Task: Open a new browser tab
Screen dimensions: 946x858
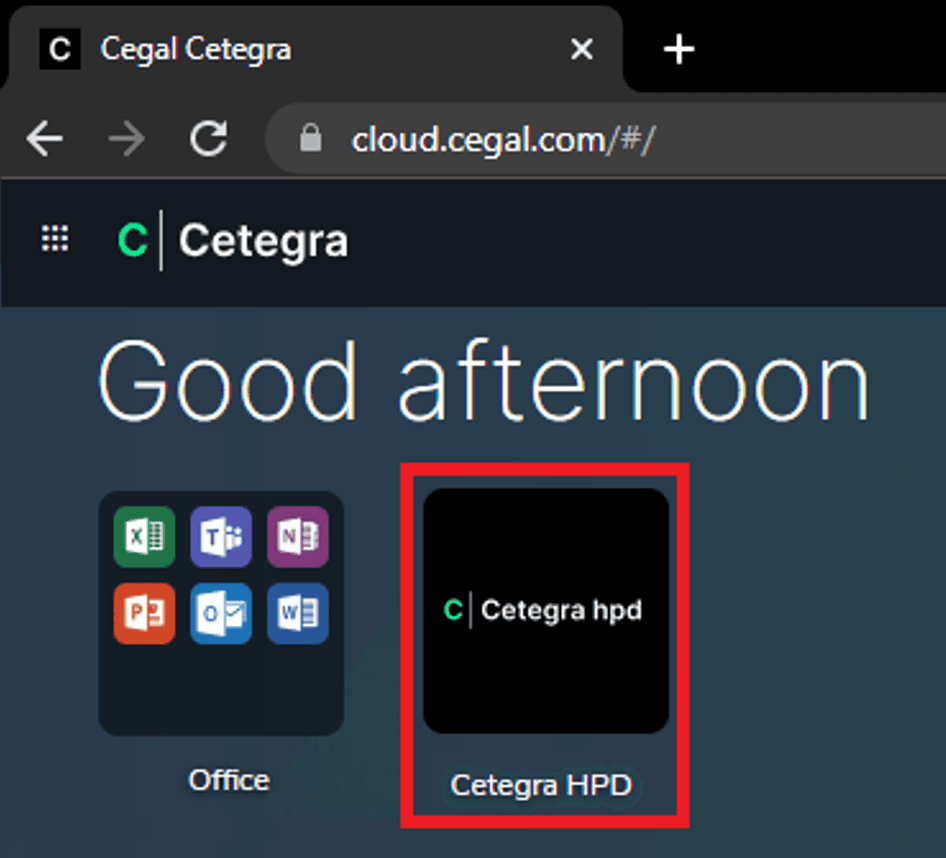Action: pyautogui.click(x=679, y=49)
